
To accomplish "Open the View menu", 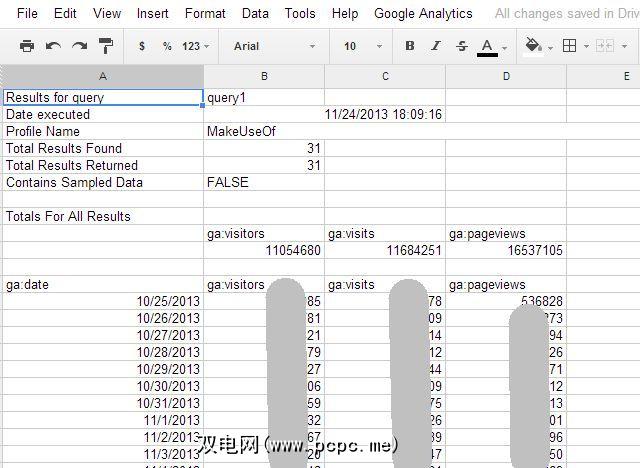I will pyautogui.click(x=107, y=13).
